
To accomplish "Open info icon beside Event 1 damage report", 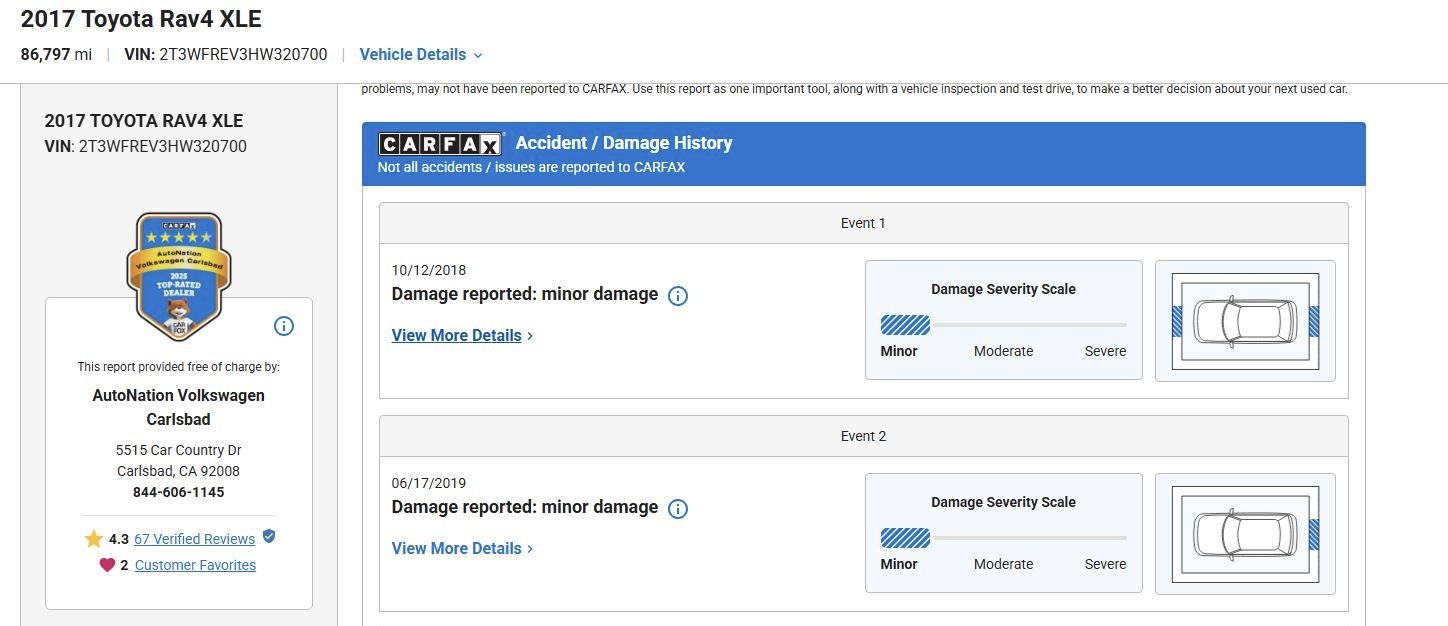I will (678, 296).
